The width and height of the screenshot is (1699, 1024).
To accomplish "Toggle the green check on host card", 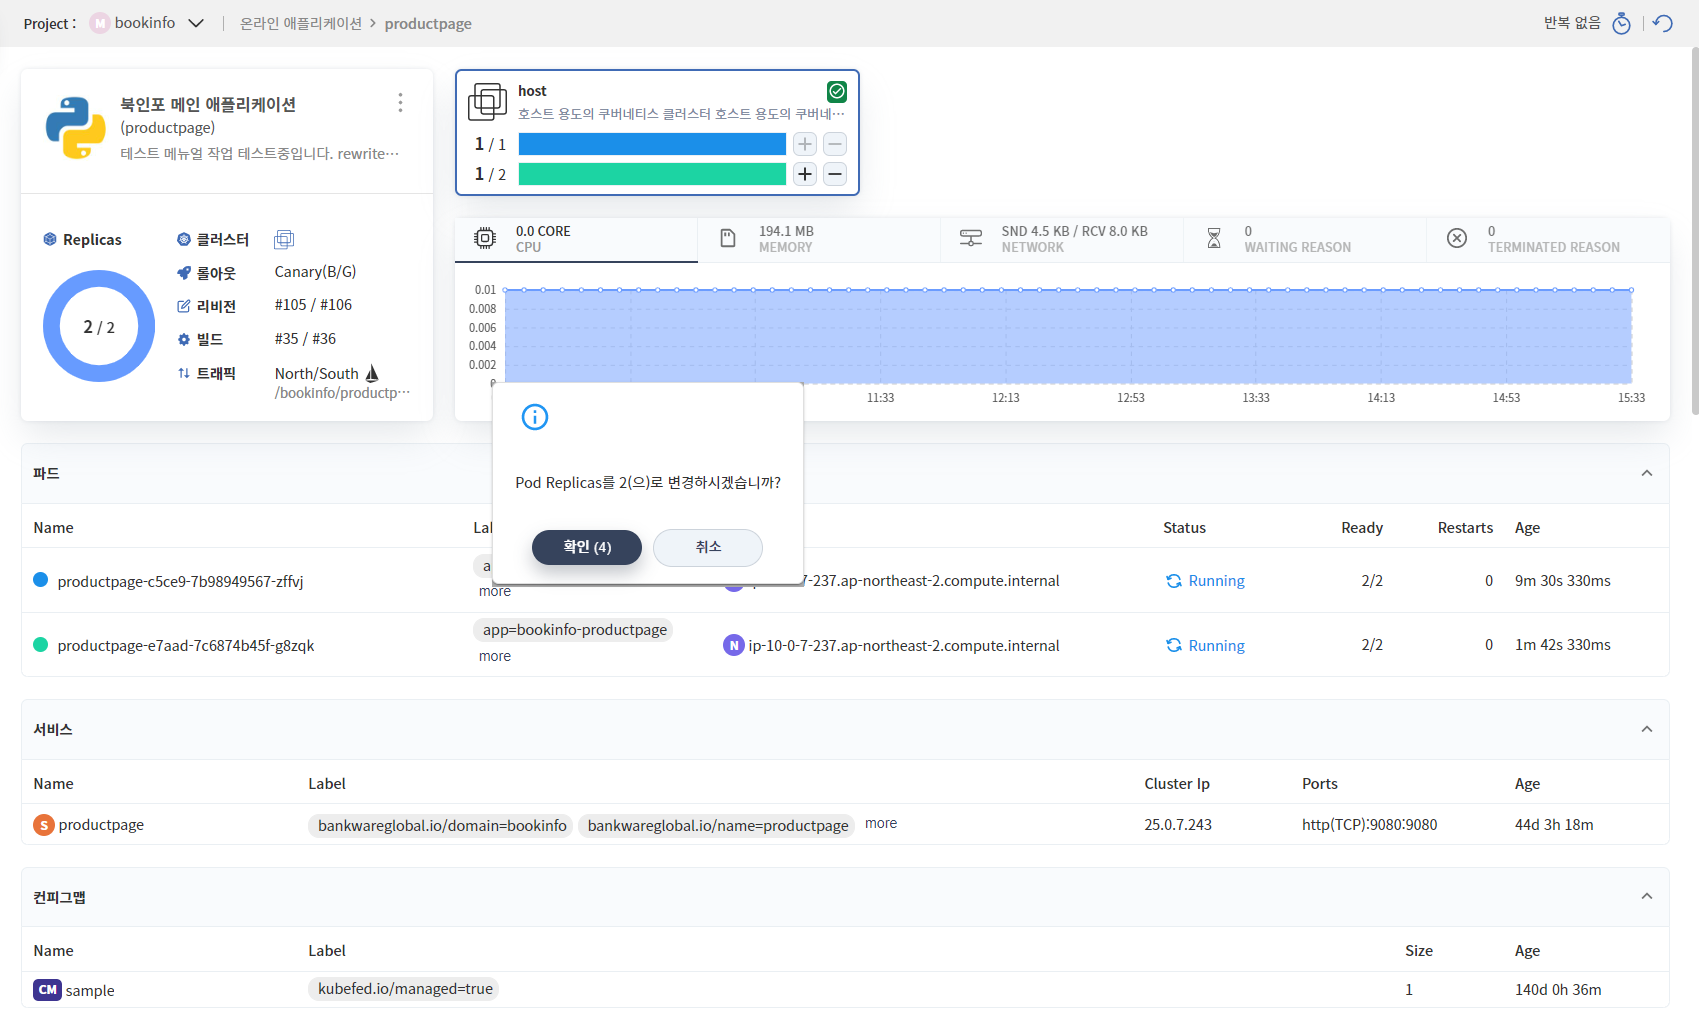I will coord(837,91).
